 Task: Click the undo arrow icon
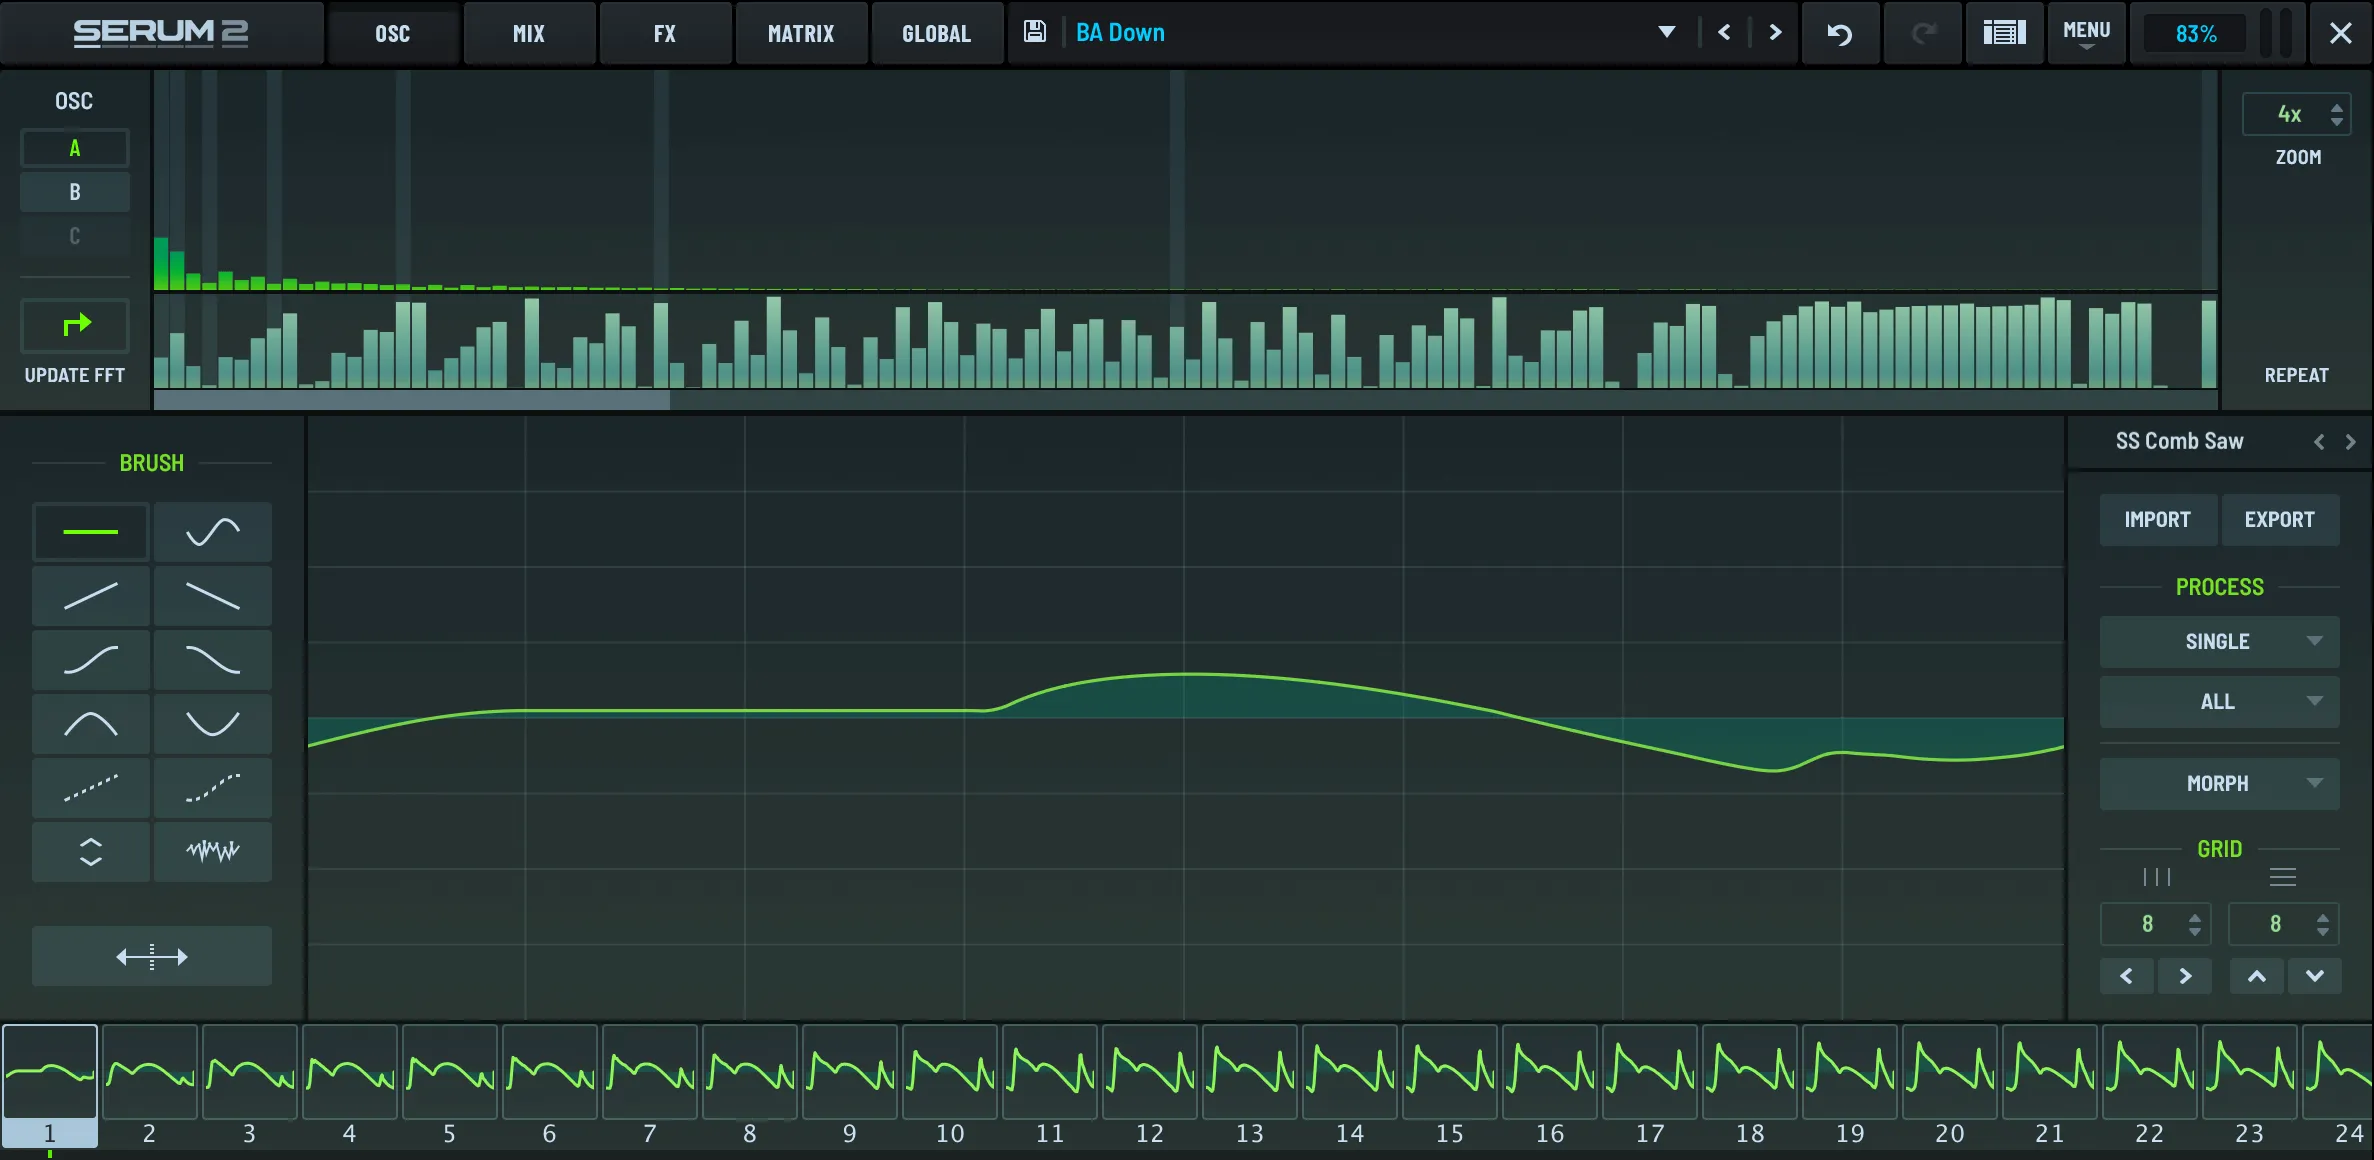point(1839,34)
